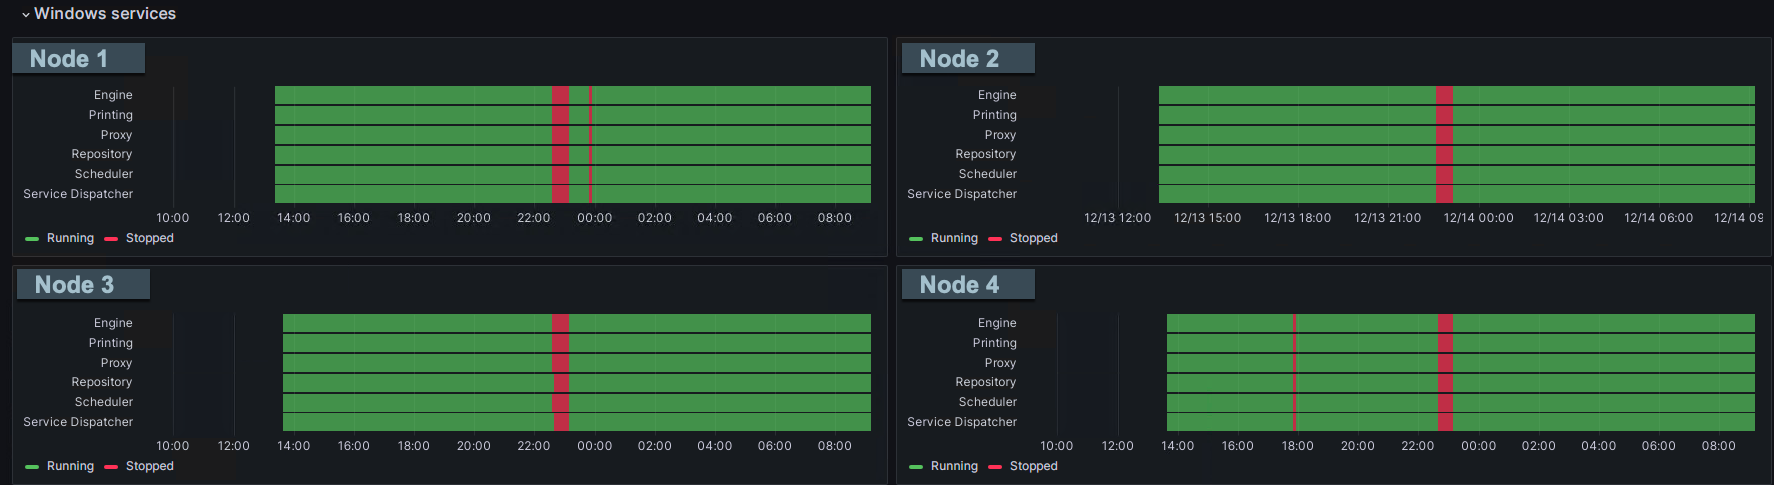Click the wide red stopped block on Node 1 Engine row
The width and height of the screenshot is (1774, 485).
pyautogui.click(x=560, y=95)
